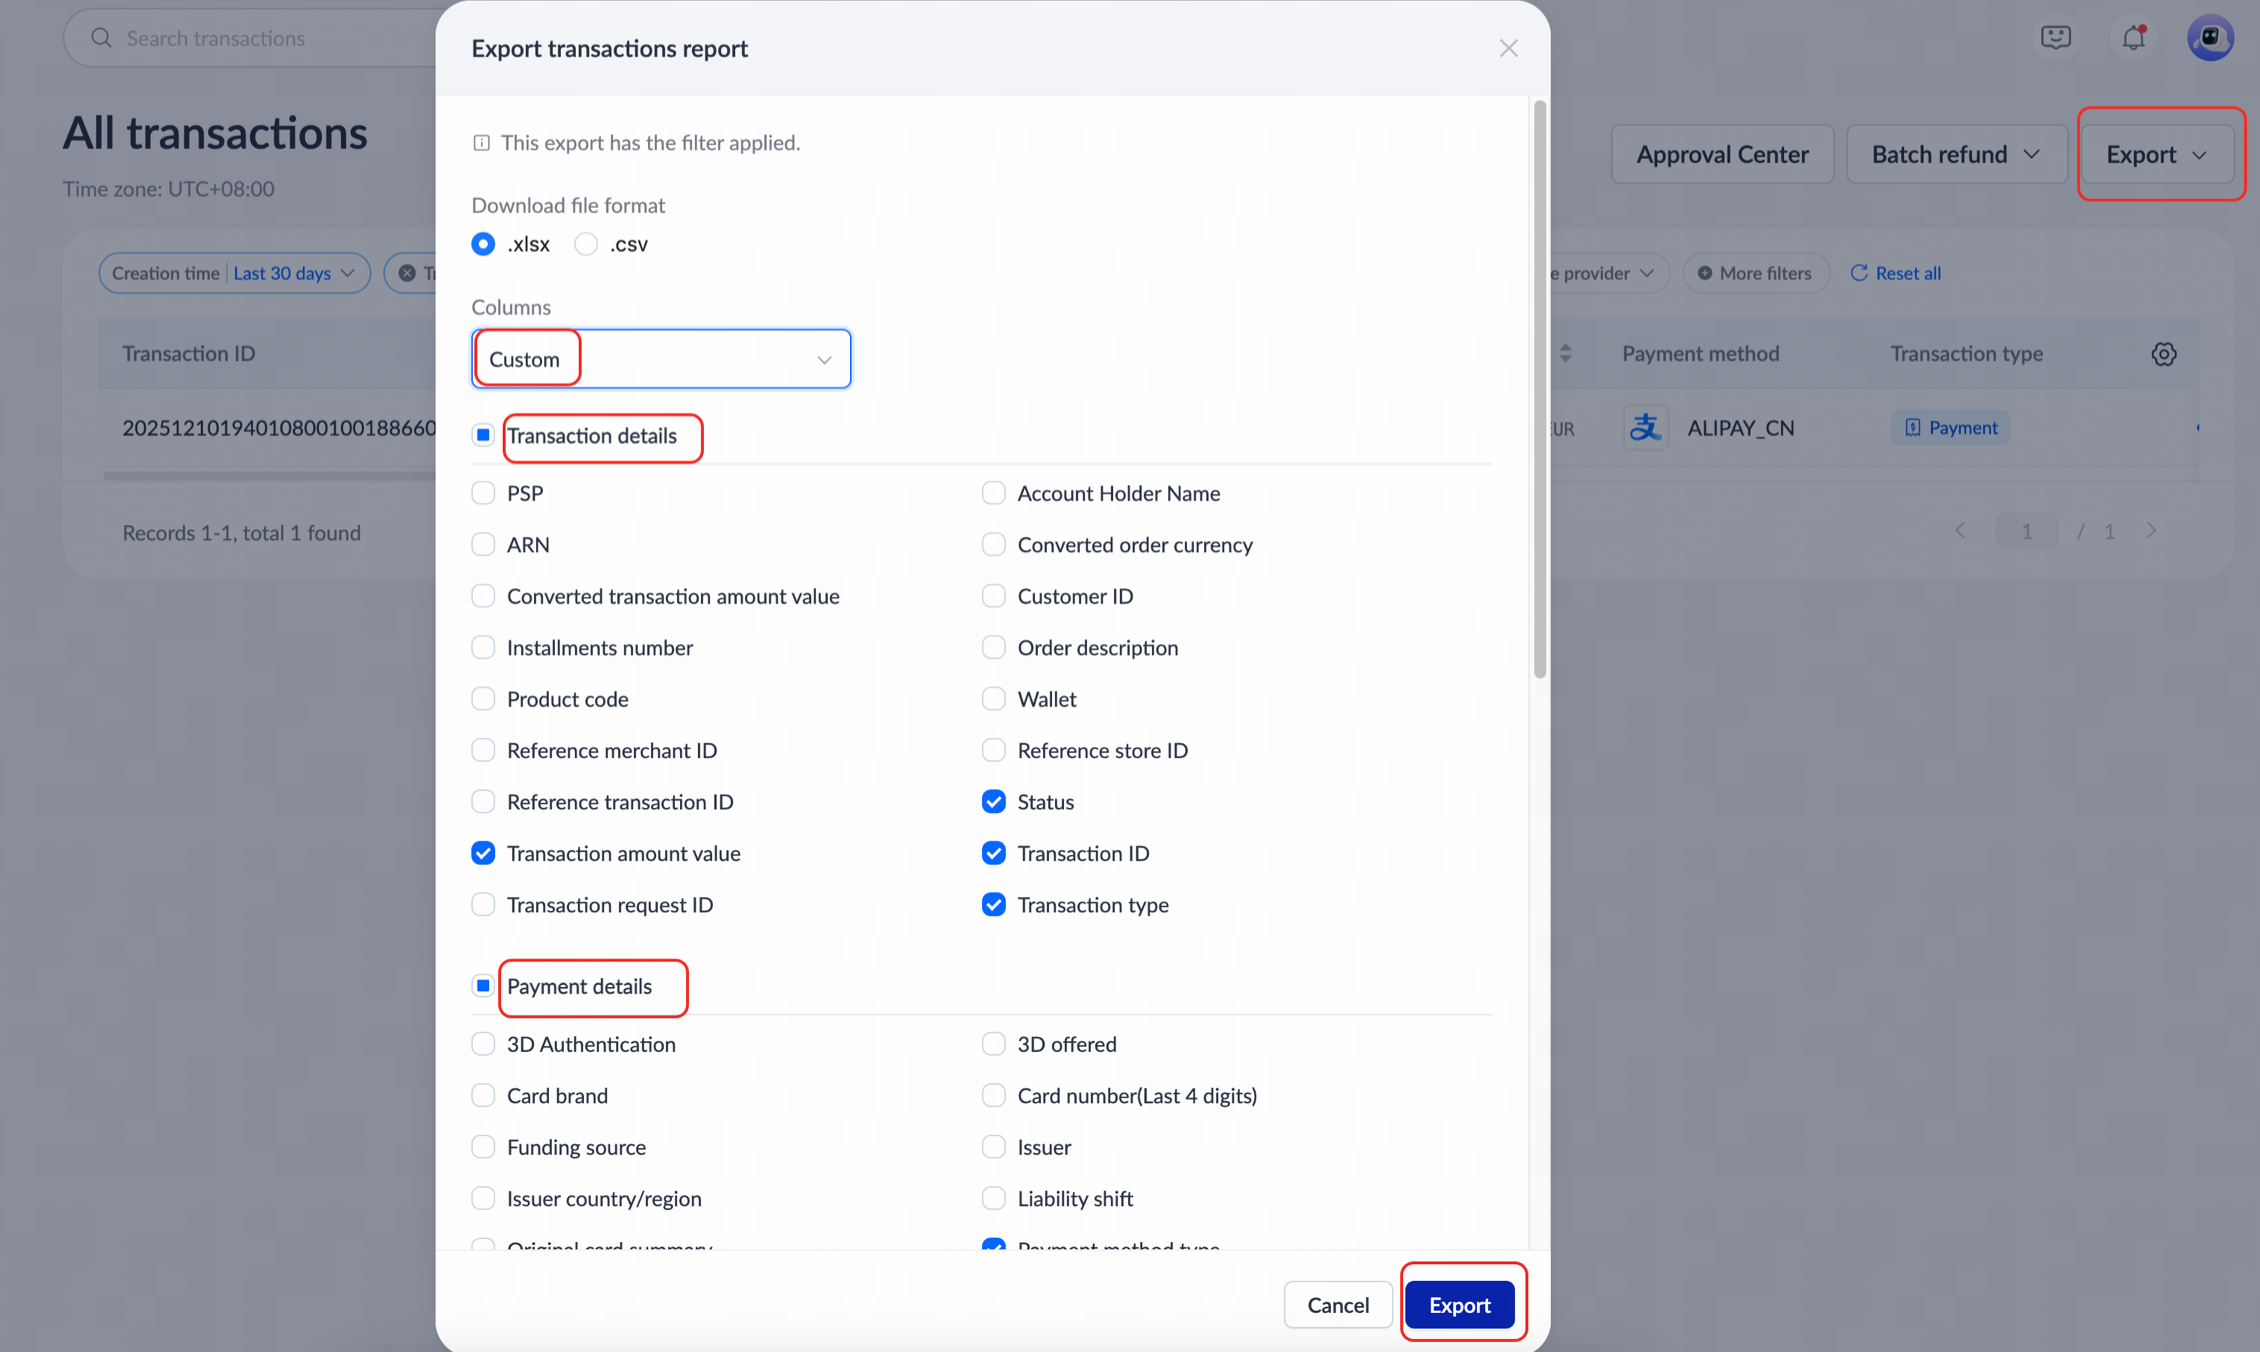Screen dimensions: 2260x1352
Task: Expand the page Export dropdown button
Action: (2157, 154)
